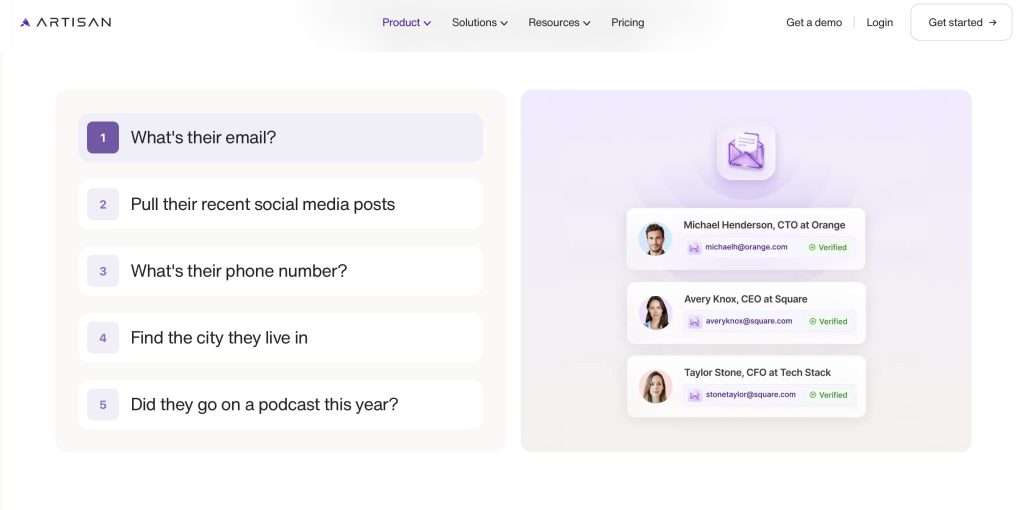Select step 3 What's their phone number

tap(280, 271)
